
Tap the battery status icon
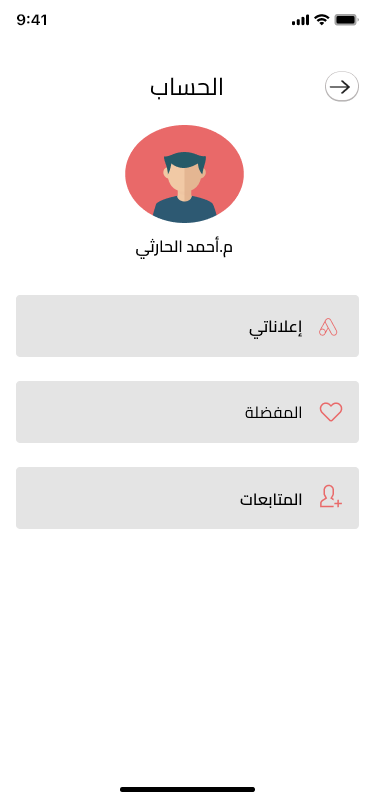[x=347, y=20]
